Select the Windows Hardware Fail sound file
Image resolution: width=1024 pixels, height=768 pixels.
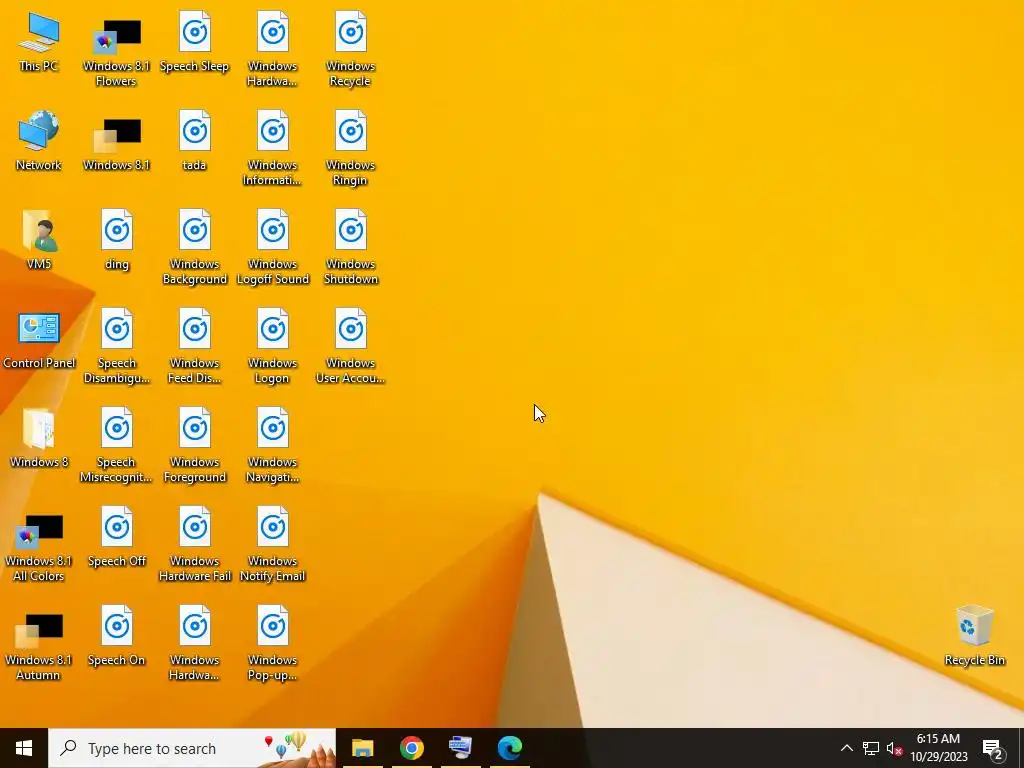(x=195, y=545)
